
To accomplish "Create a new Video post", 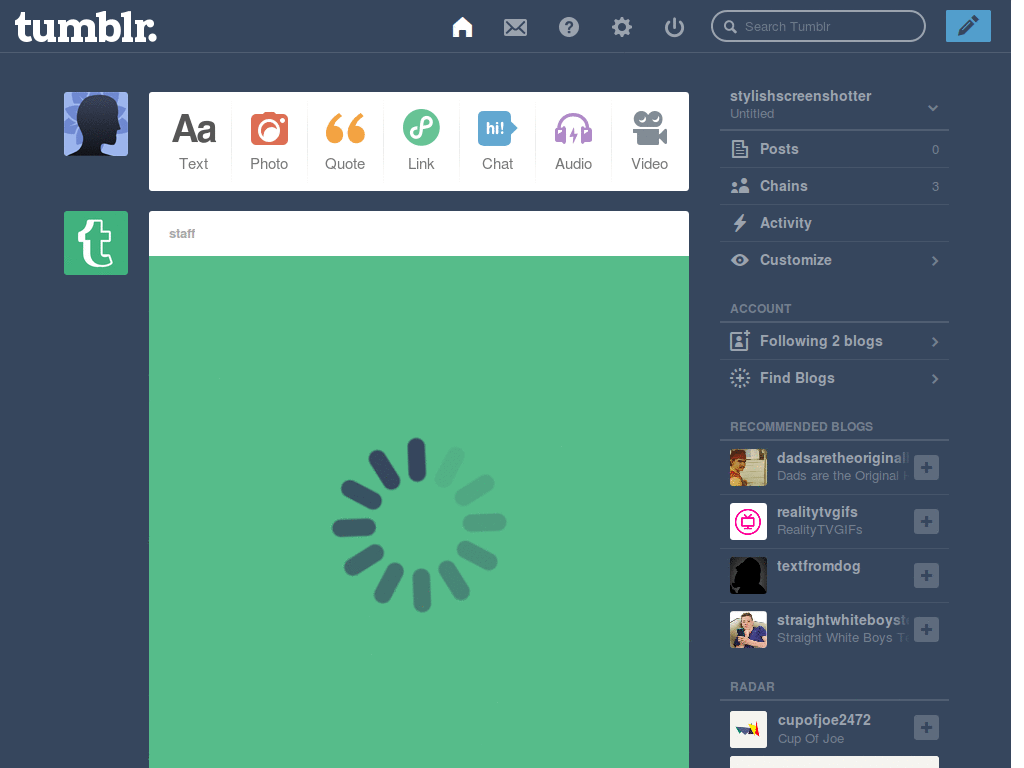I will click(649, 142).
